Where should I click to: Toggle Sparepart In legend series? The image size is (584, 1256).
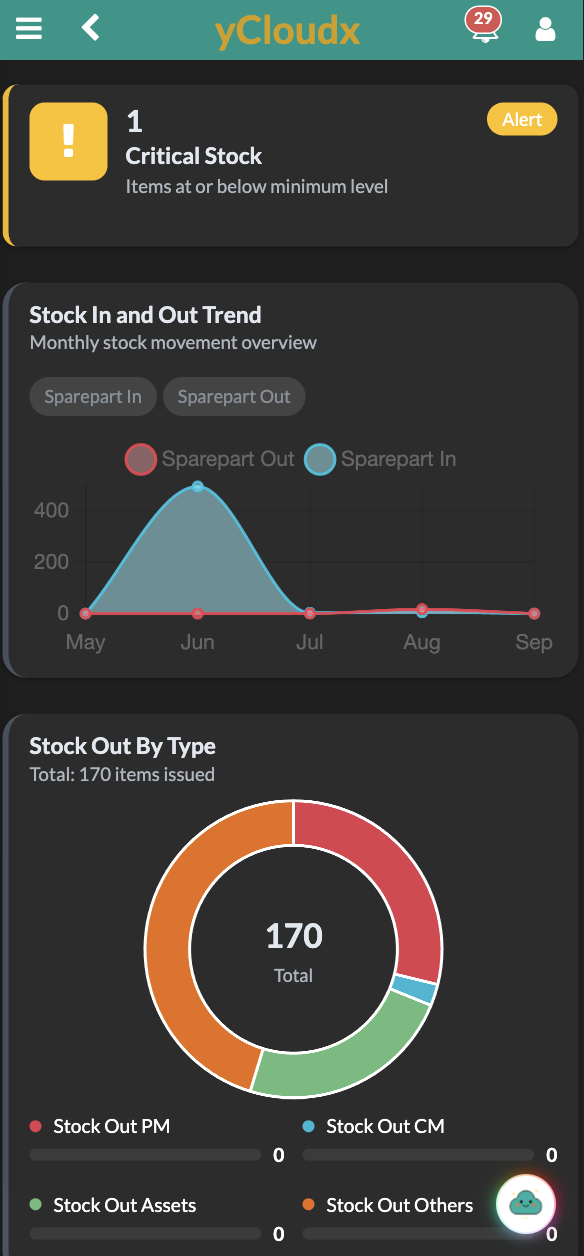tap(380, 460)
